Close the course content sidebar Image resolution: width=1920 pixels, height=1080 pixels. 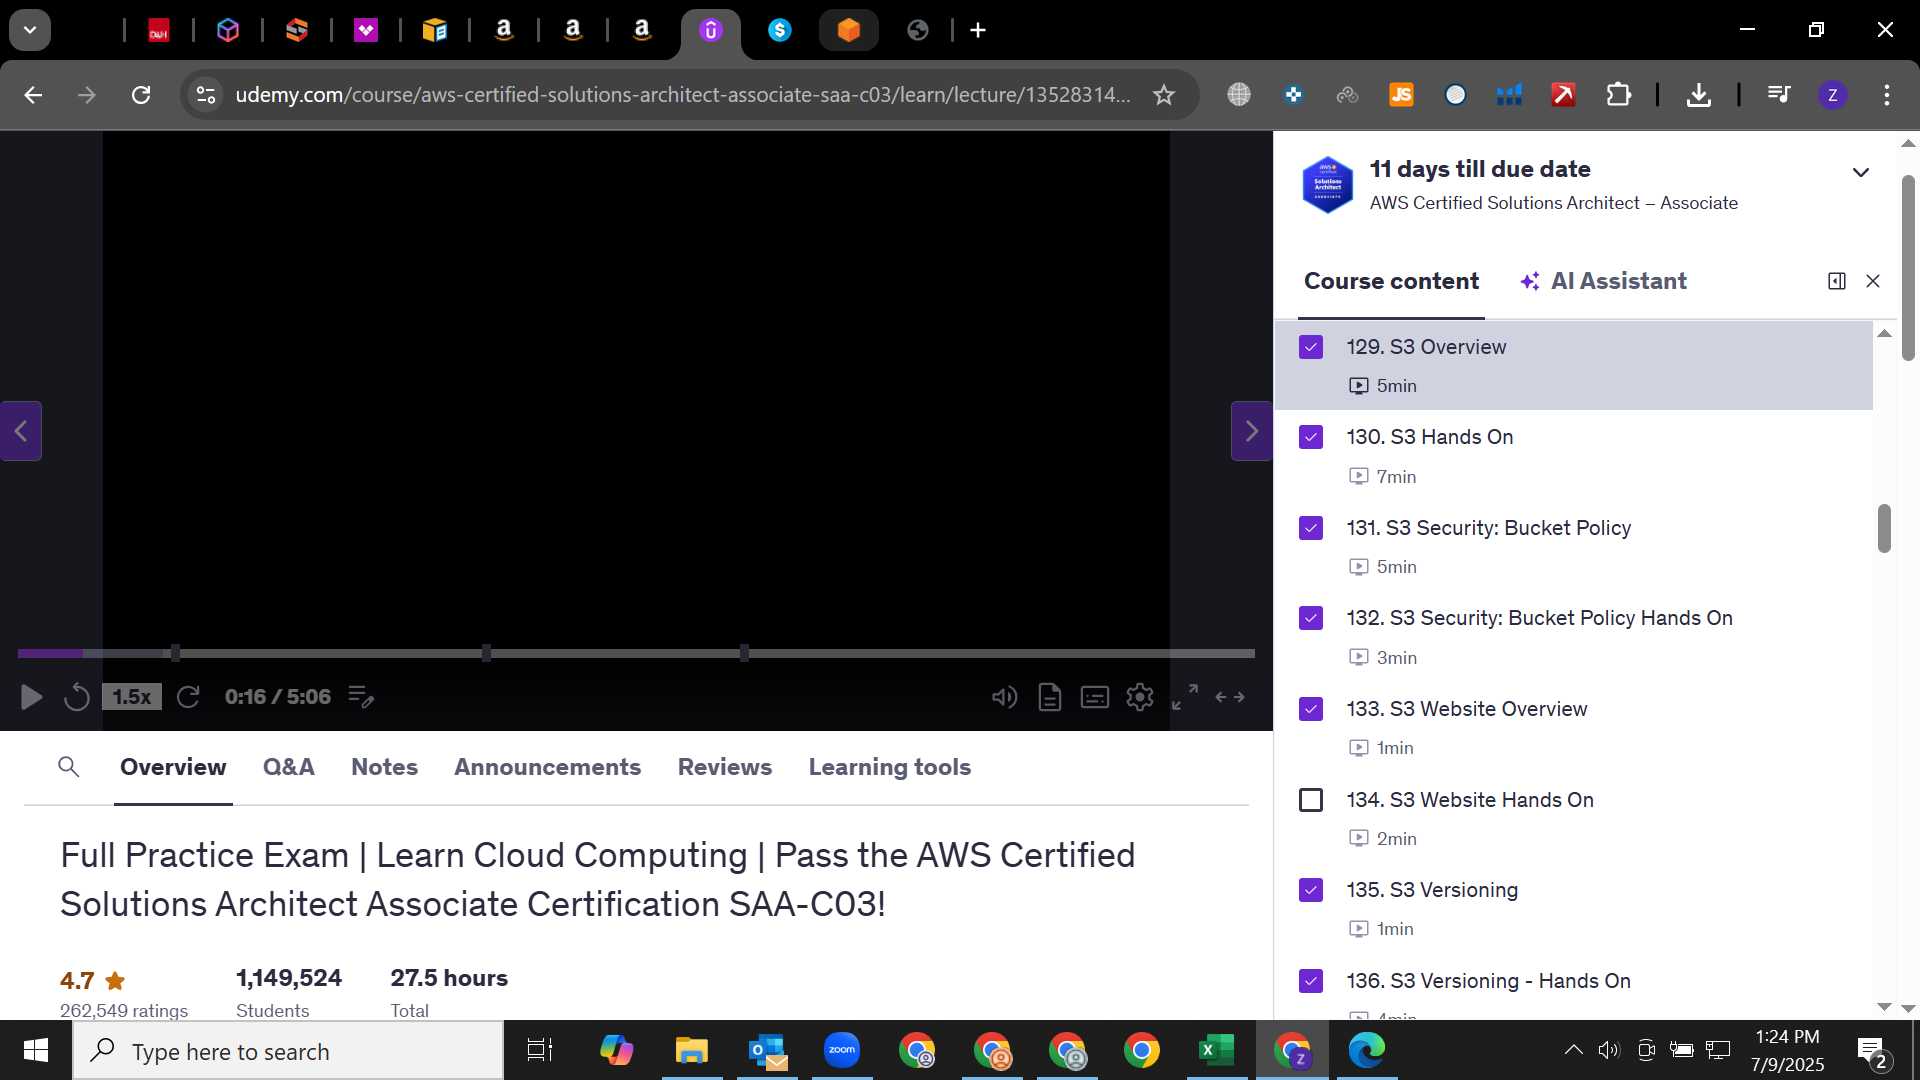click(1873, 281)
